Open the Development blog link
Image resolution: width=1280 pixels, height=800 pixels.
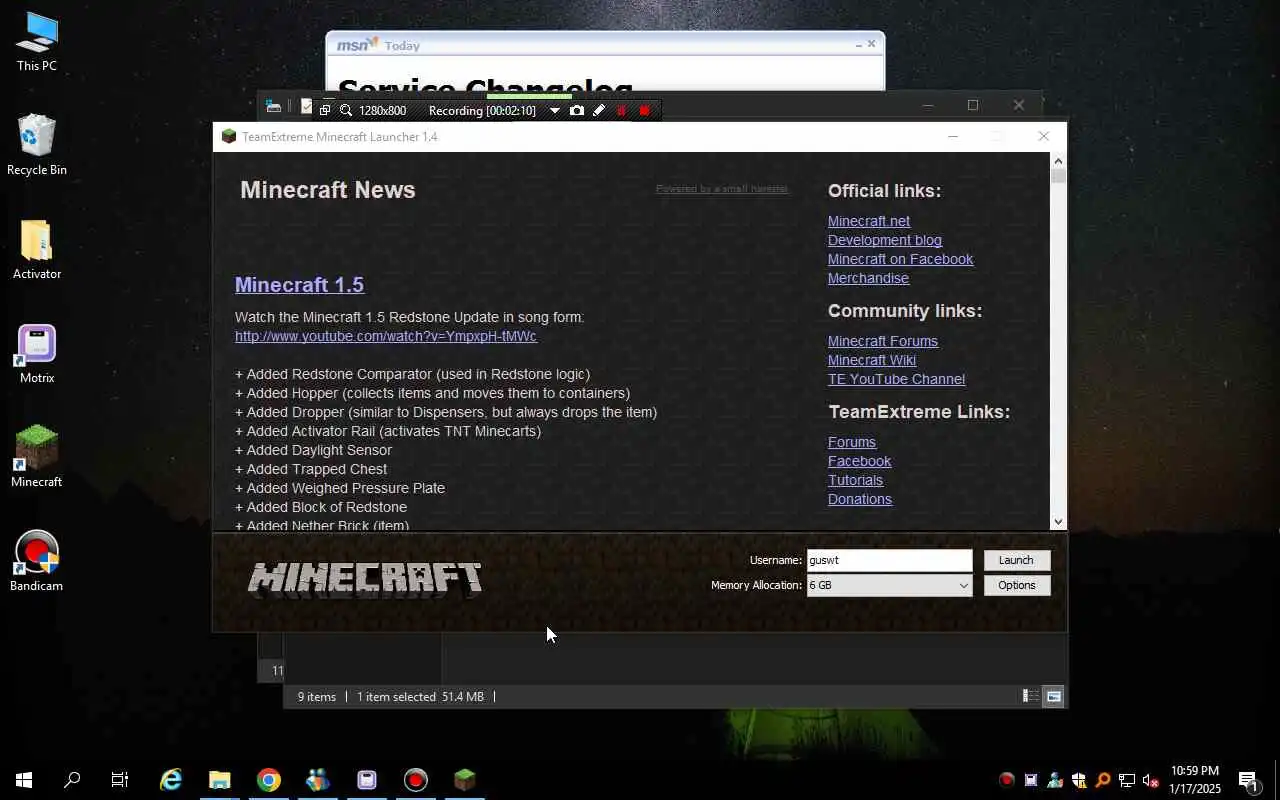pos(885,240)
